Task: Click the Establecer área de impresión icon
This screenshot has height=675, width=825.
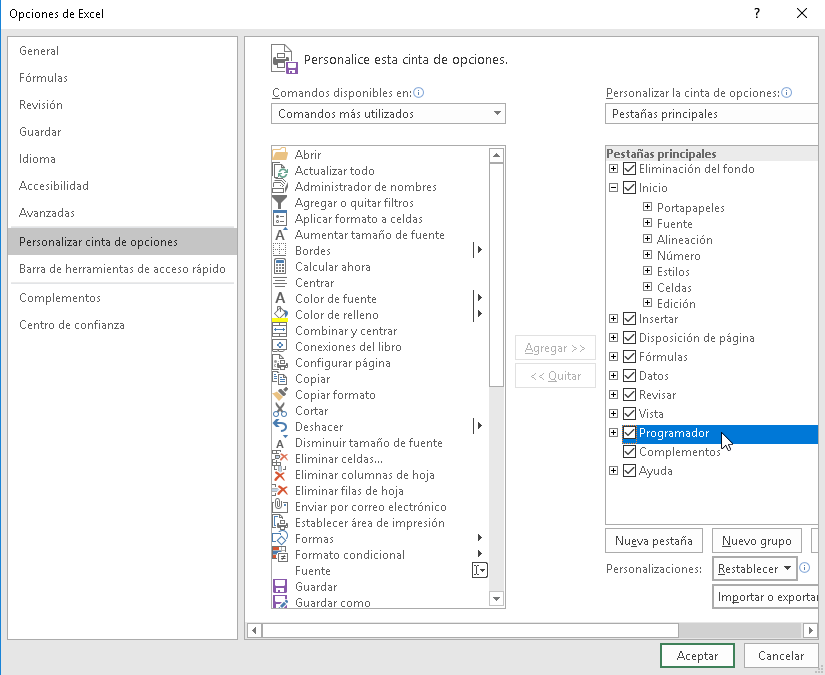Action: pos(280,522)
